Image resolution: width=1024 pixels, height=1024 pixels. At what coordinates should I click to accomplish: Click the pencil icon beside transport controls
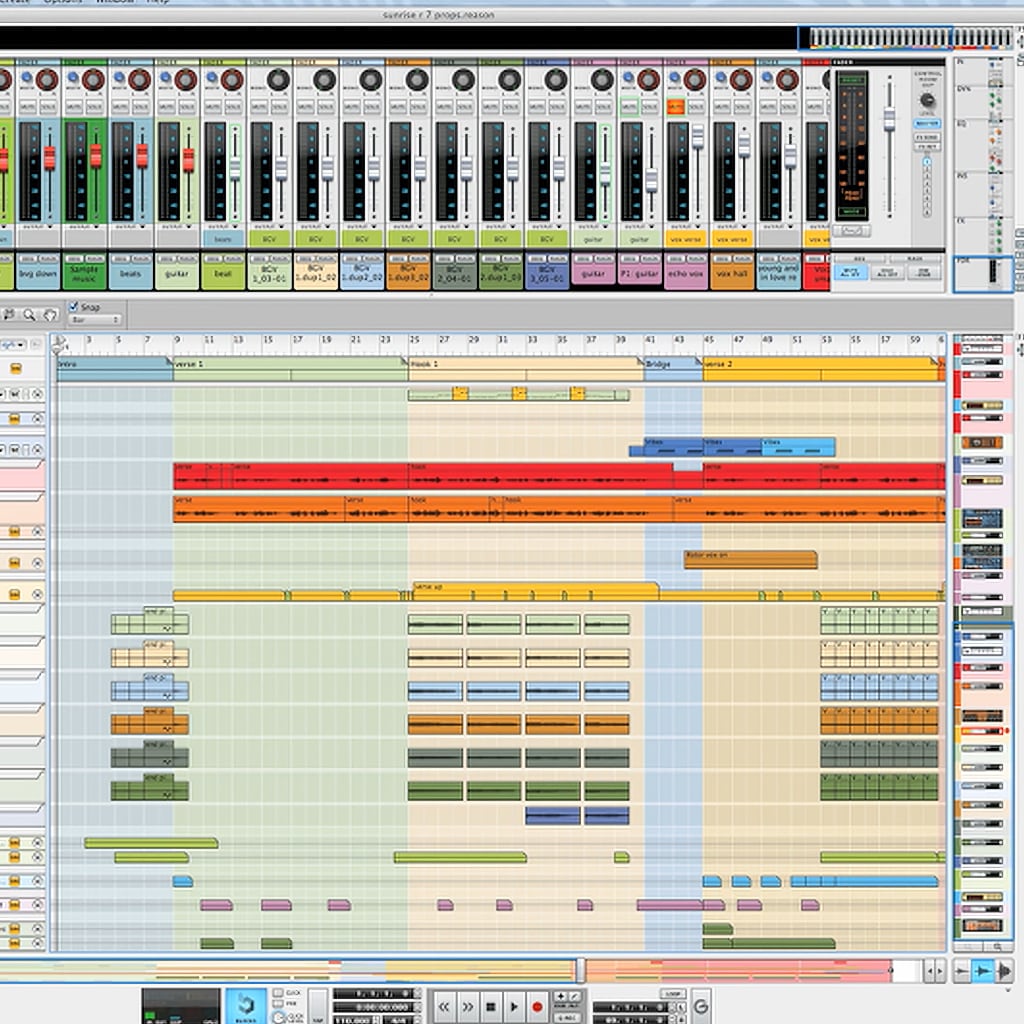point(574,996)
